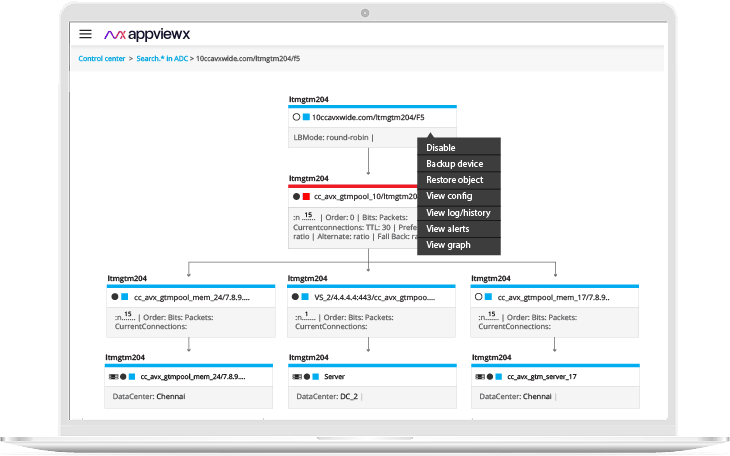The height and width of the screenshot is (456, 730).
Task: Click the AppViewX logo
Action: click(x=149, y=33)
